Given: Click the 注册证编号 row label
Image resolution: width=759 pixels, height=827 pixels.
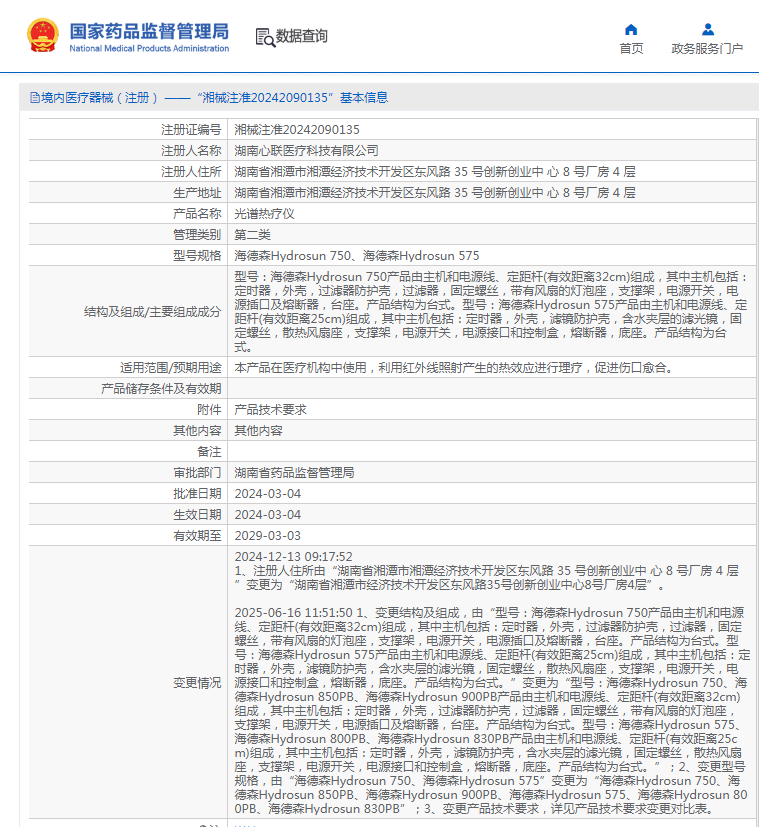Looking at the screenshot, I should point(191,130).
